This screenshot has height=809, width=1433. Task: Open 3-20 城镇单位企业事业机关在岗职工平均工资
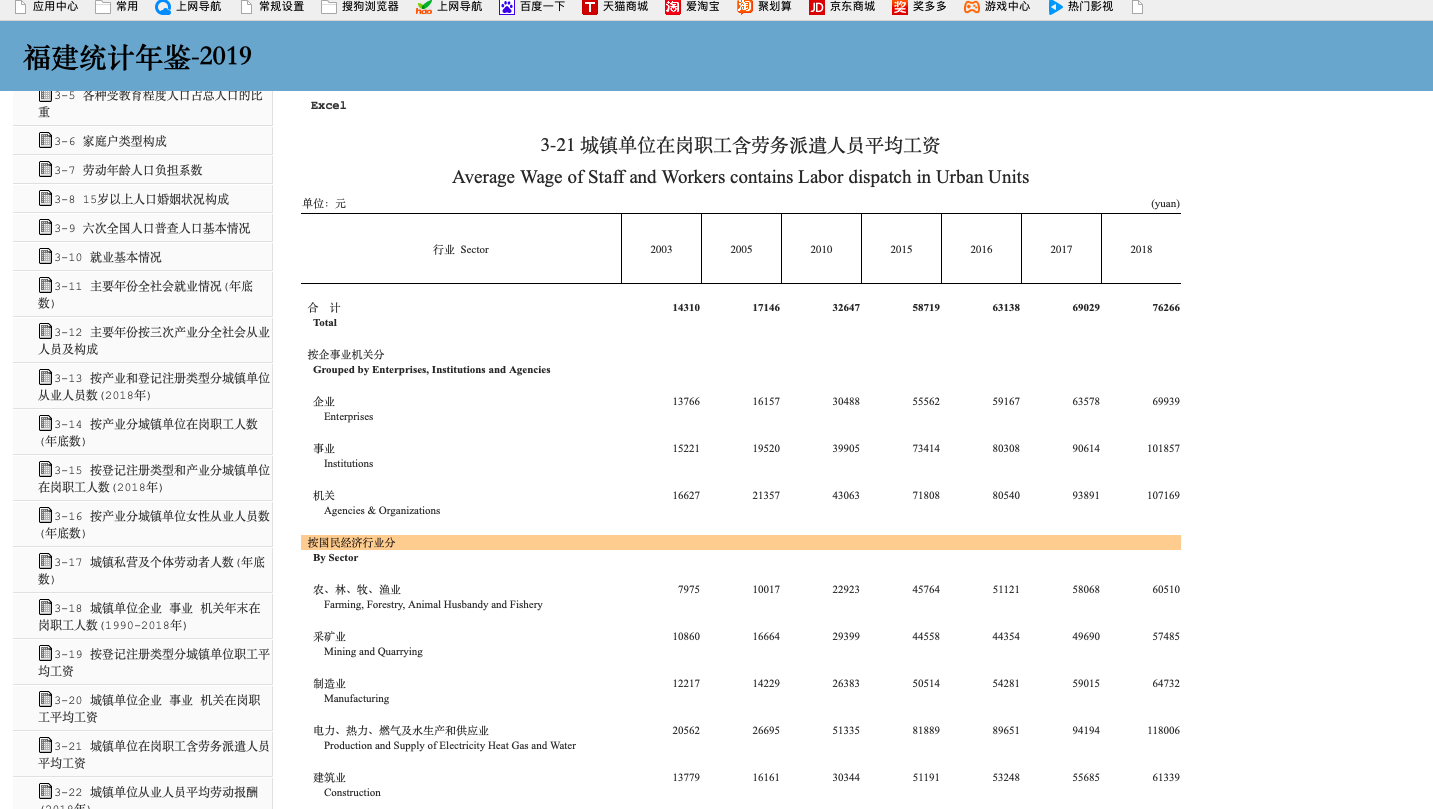coord(150,708)
